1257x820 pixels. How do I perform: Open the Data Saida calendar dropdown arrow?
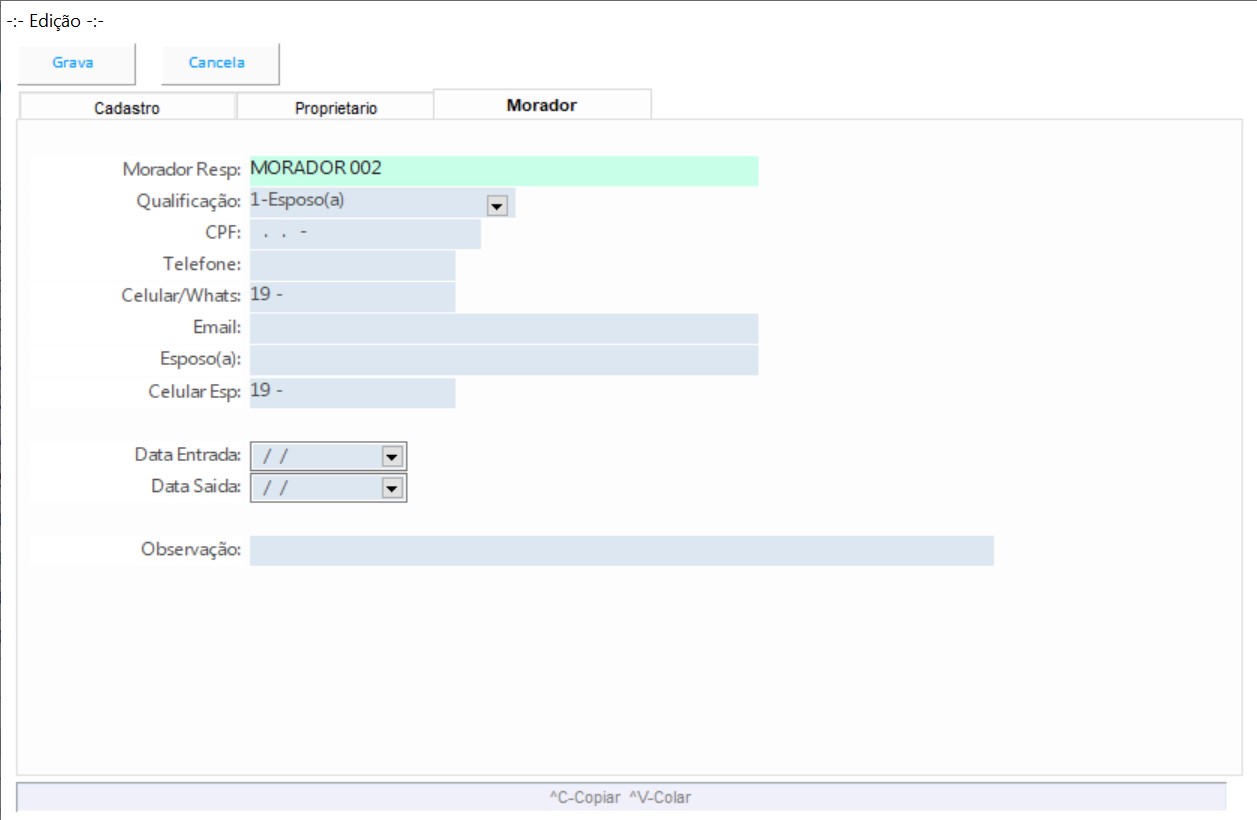(x=392, y=487)
